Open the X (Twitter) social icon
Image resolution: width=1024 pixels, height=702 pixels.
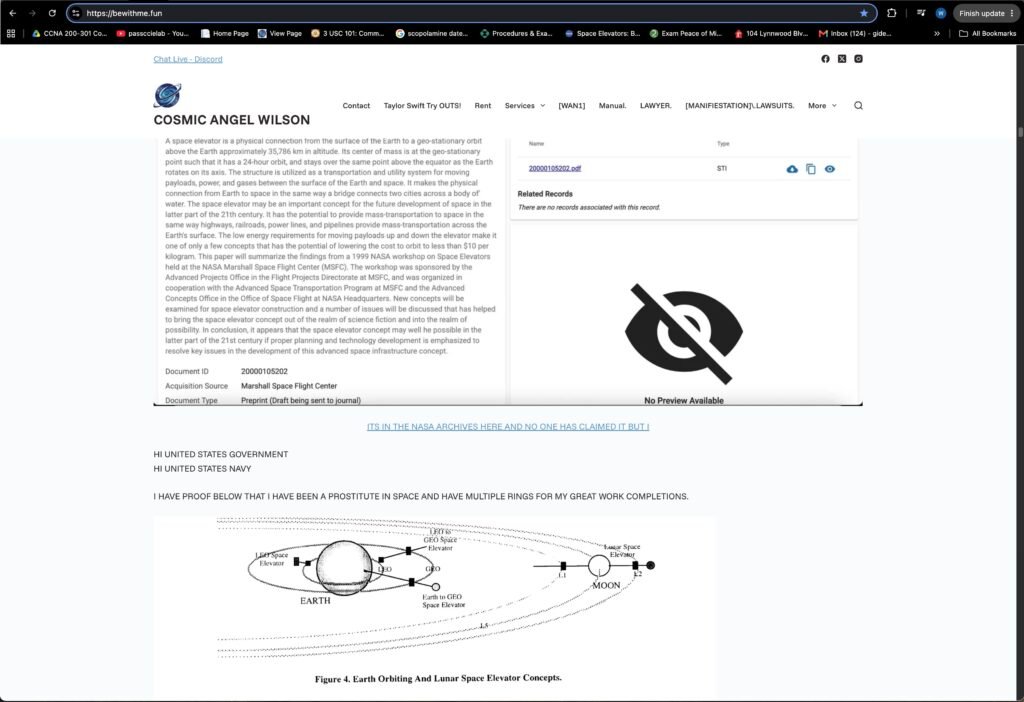coord(842,59)
